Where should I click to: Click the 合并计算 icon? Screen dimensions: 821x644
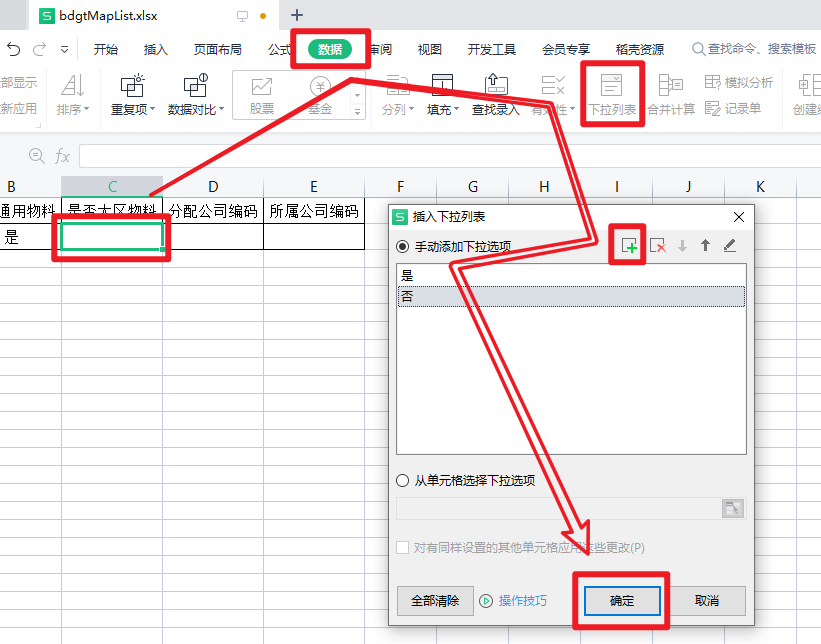coord(671,94)
